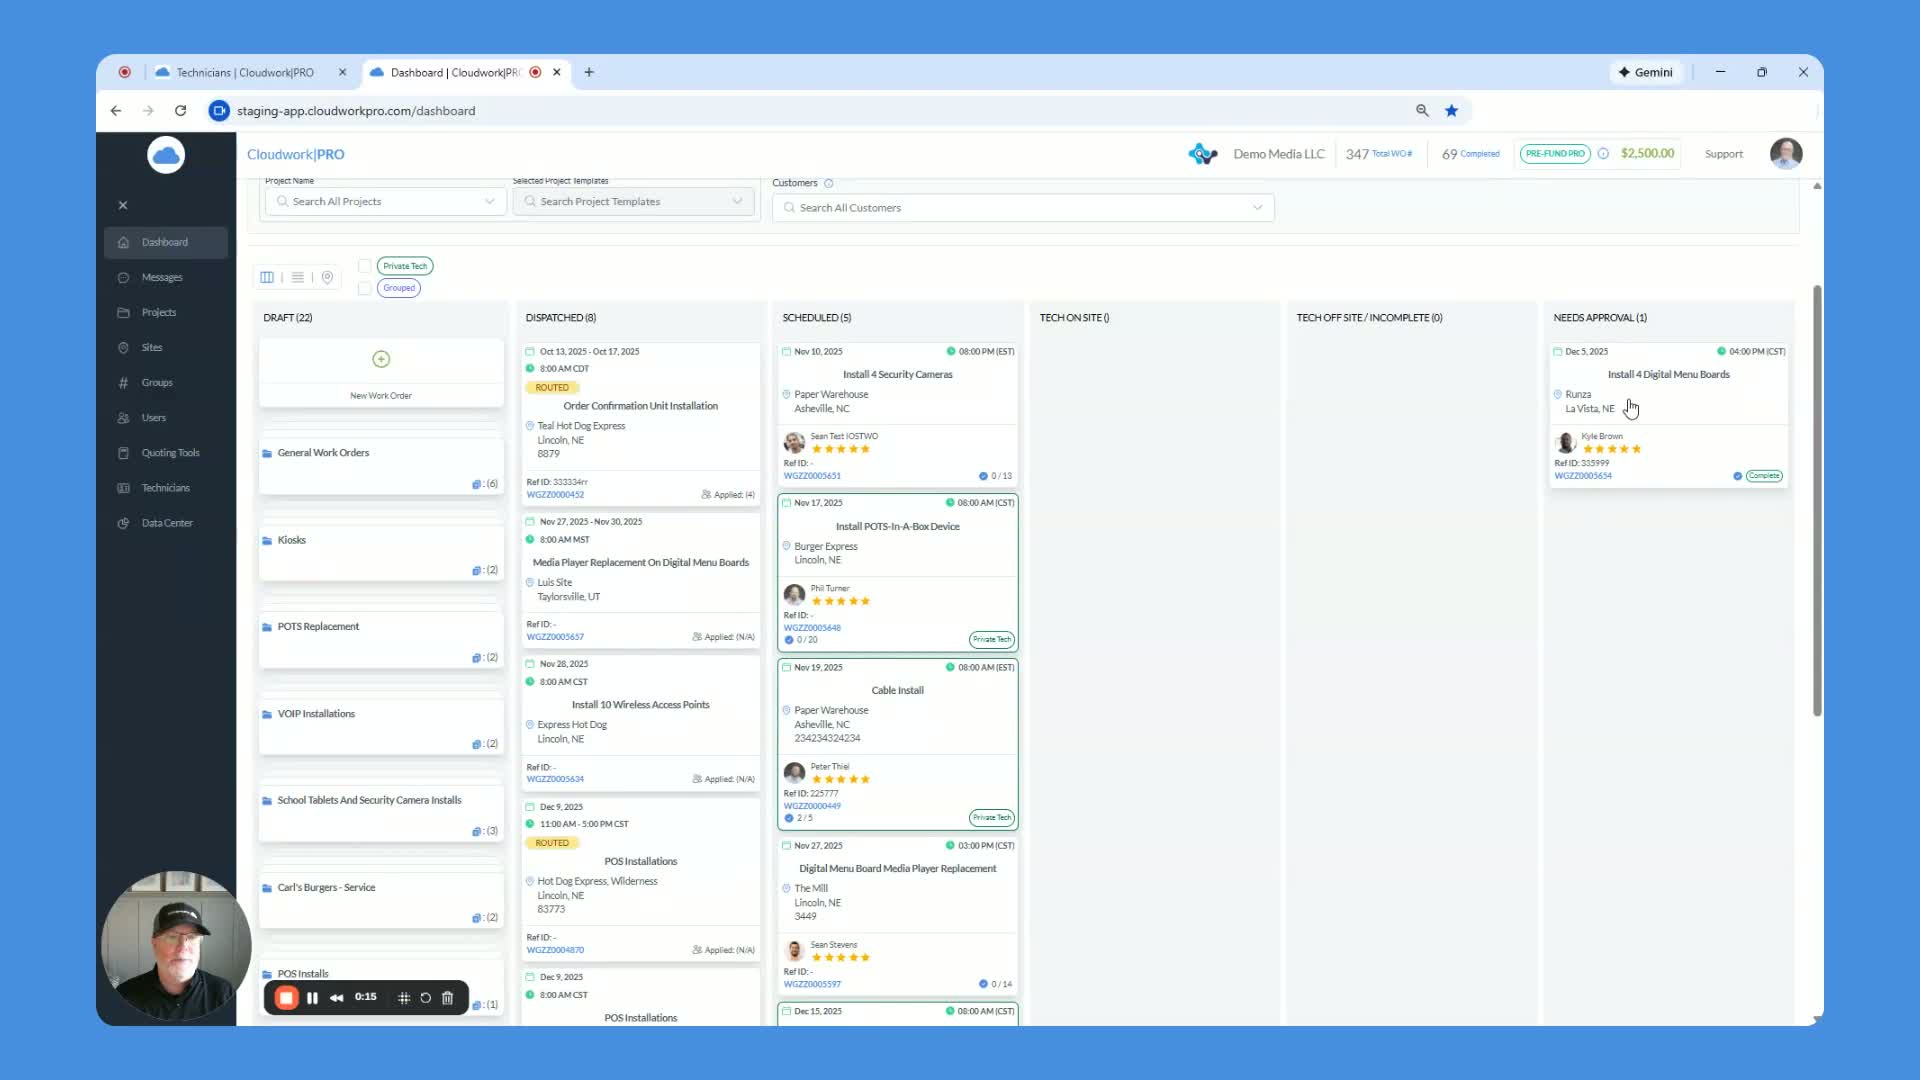1920x1080 pixels.
Task: Click the recording toolbar grid icon
Action: tap(404, 998)
